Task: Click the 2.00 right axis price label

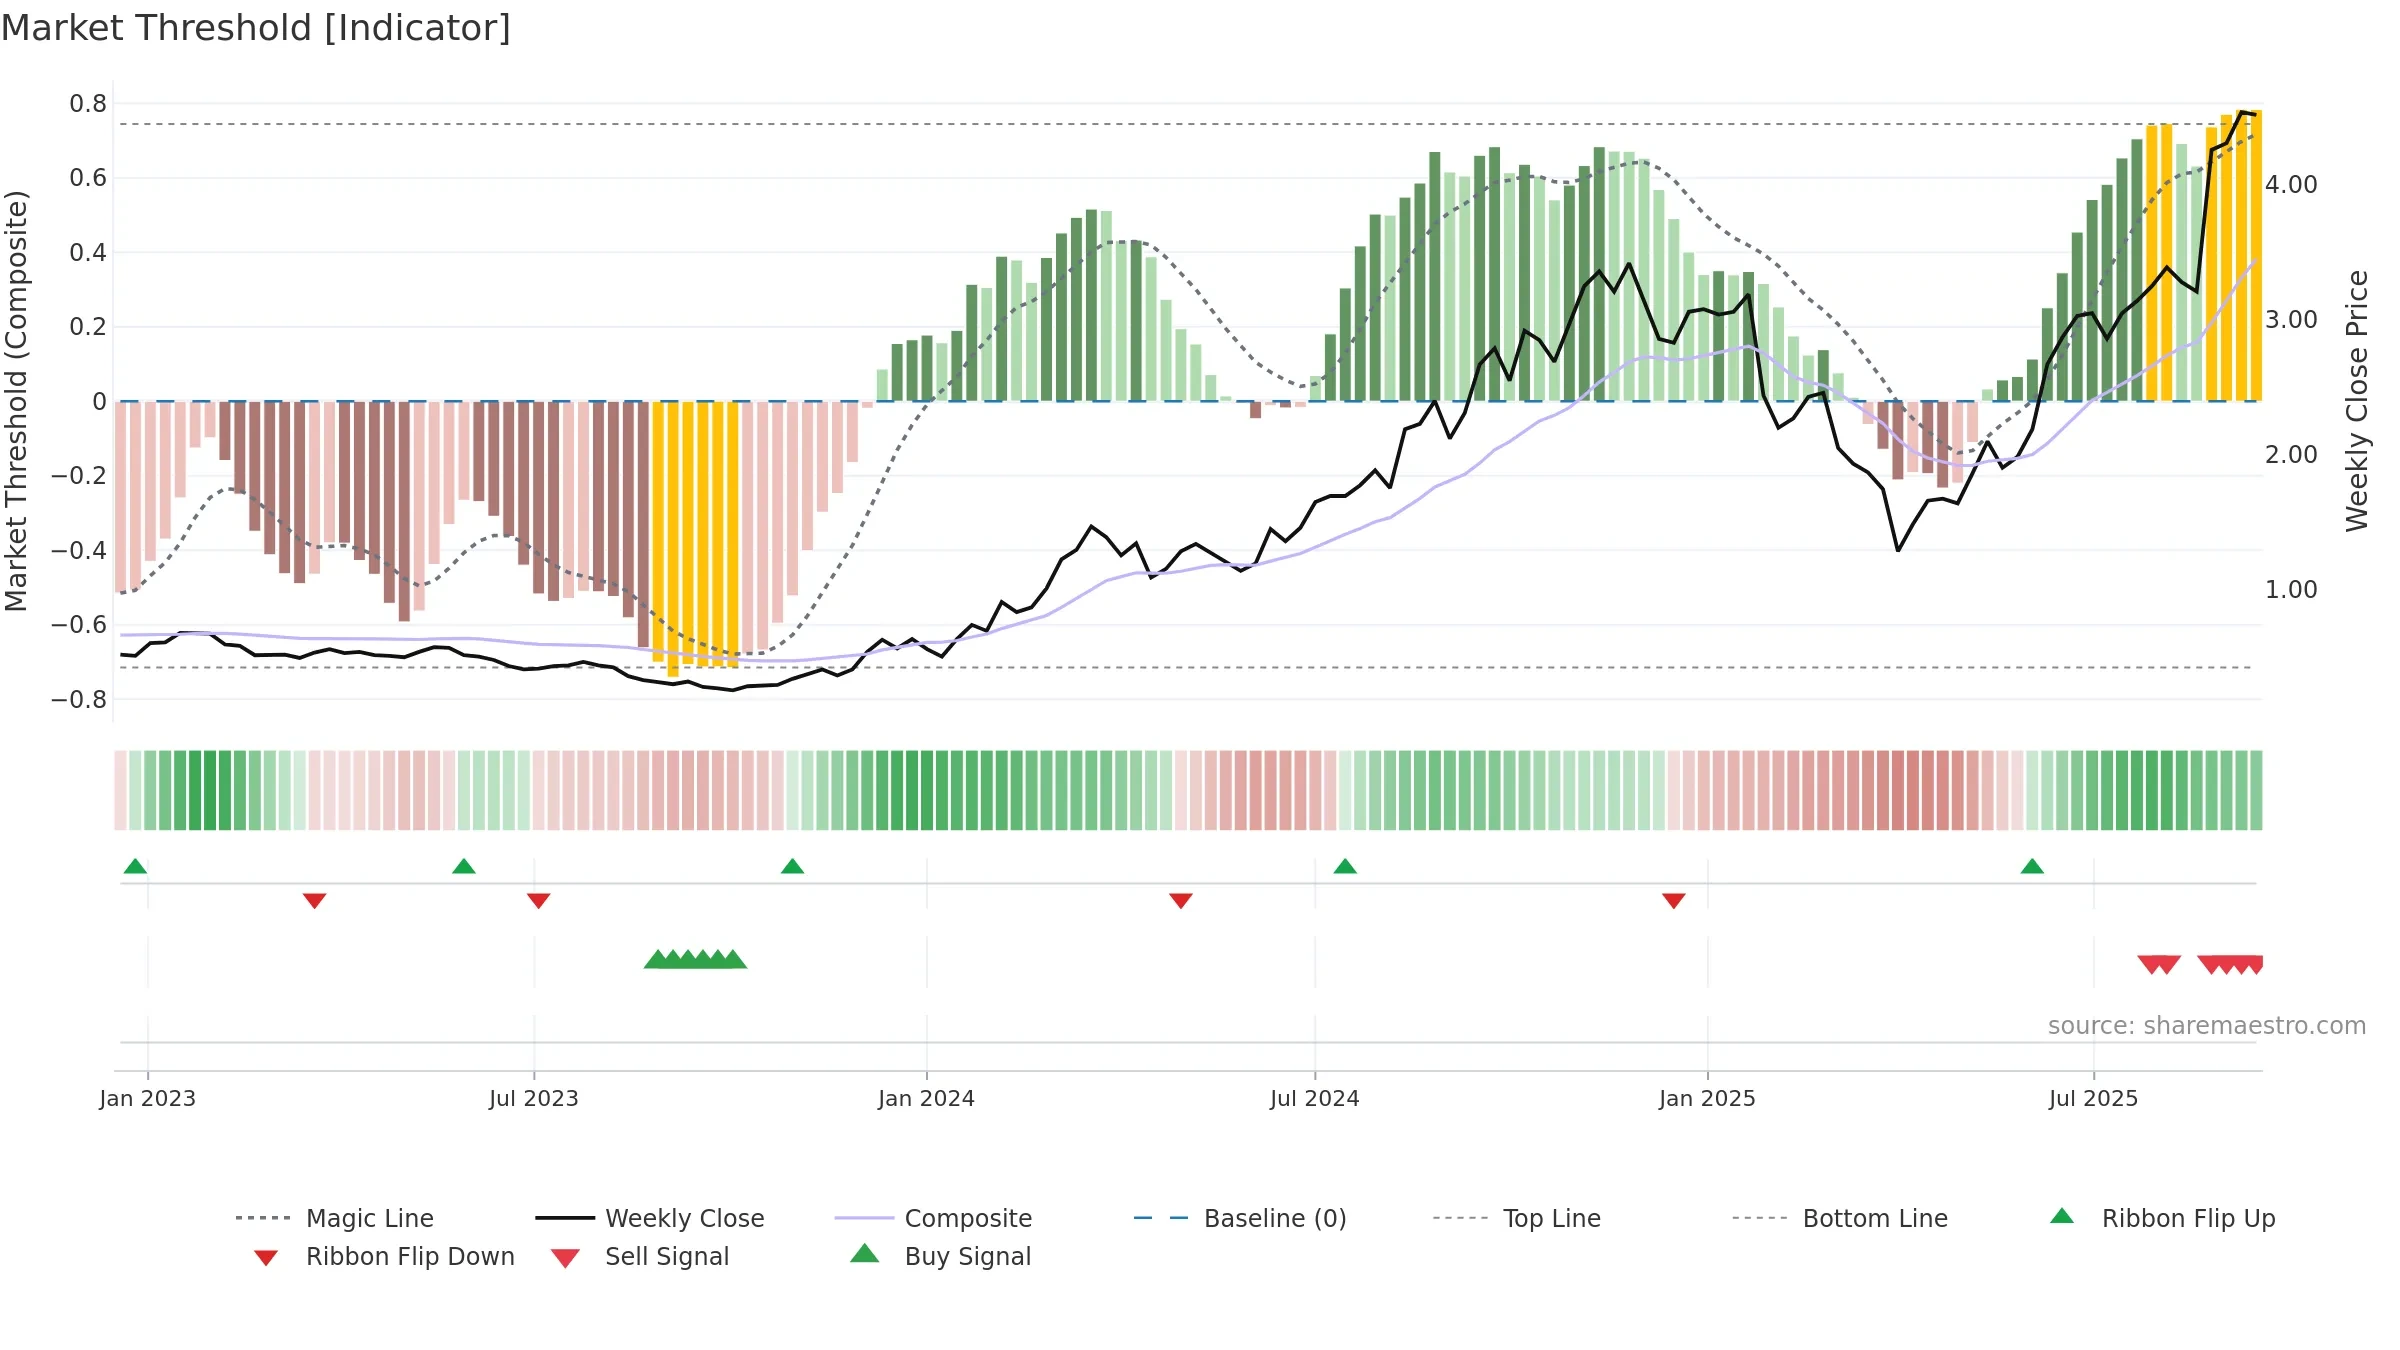Action: 2291,455
